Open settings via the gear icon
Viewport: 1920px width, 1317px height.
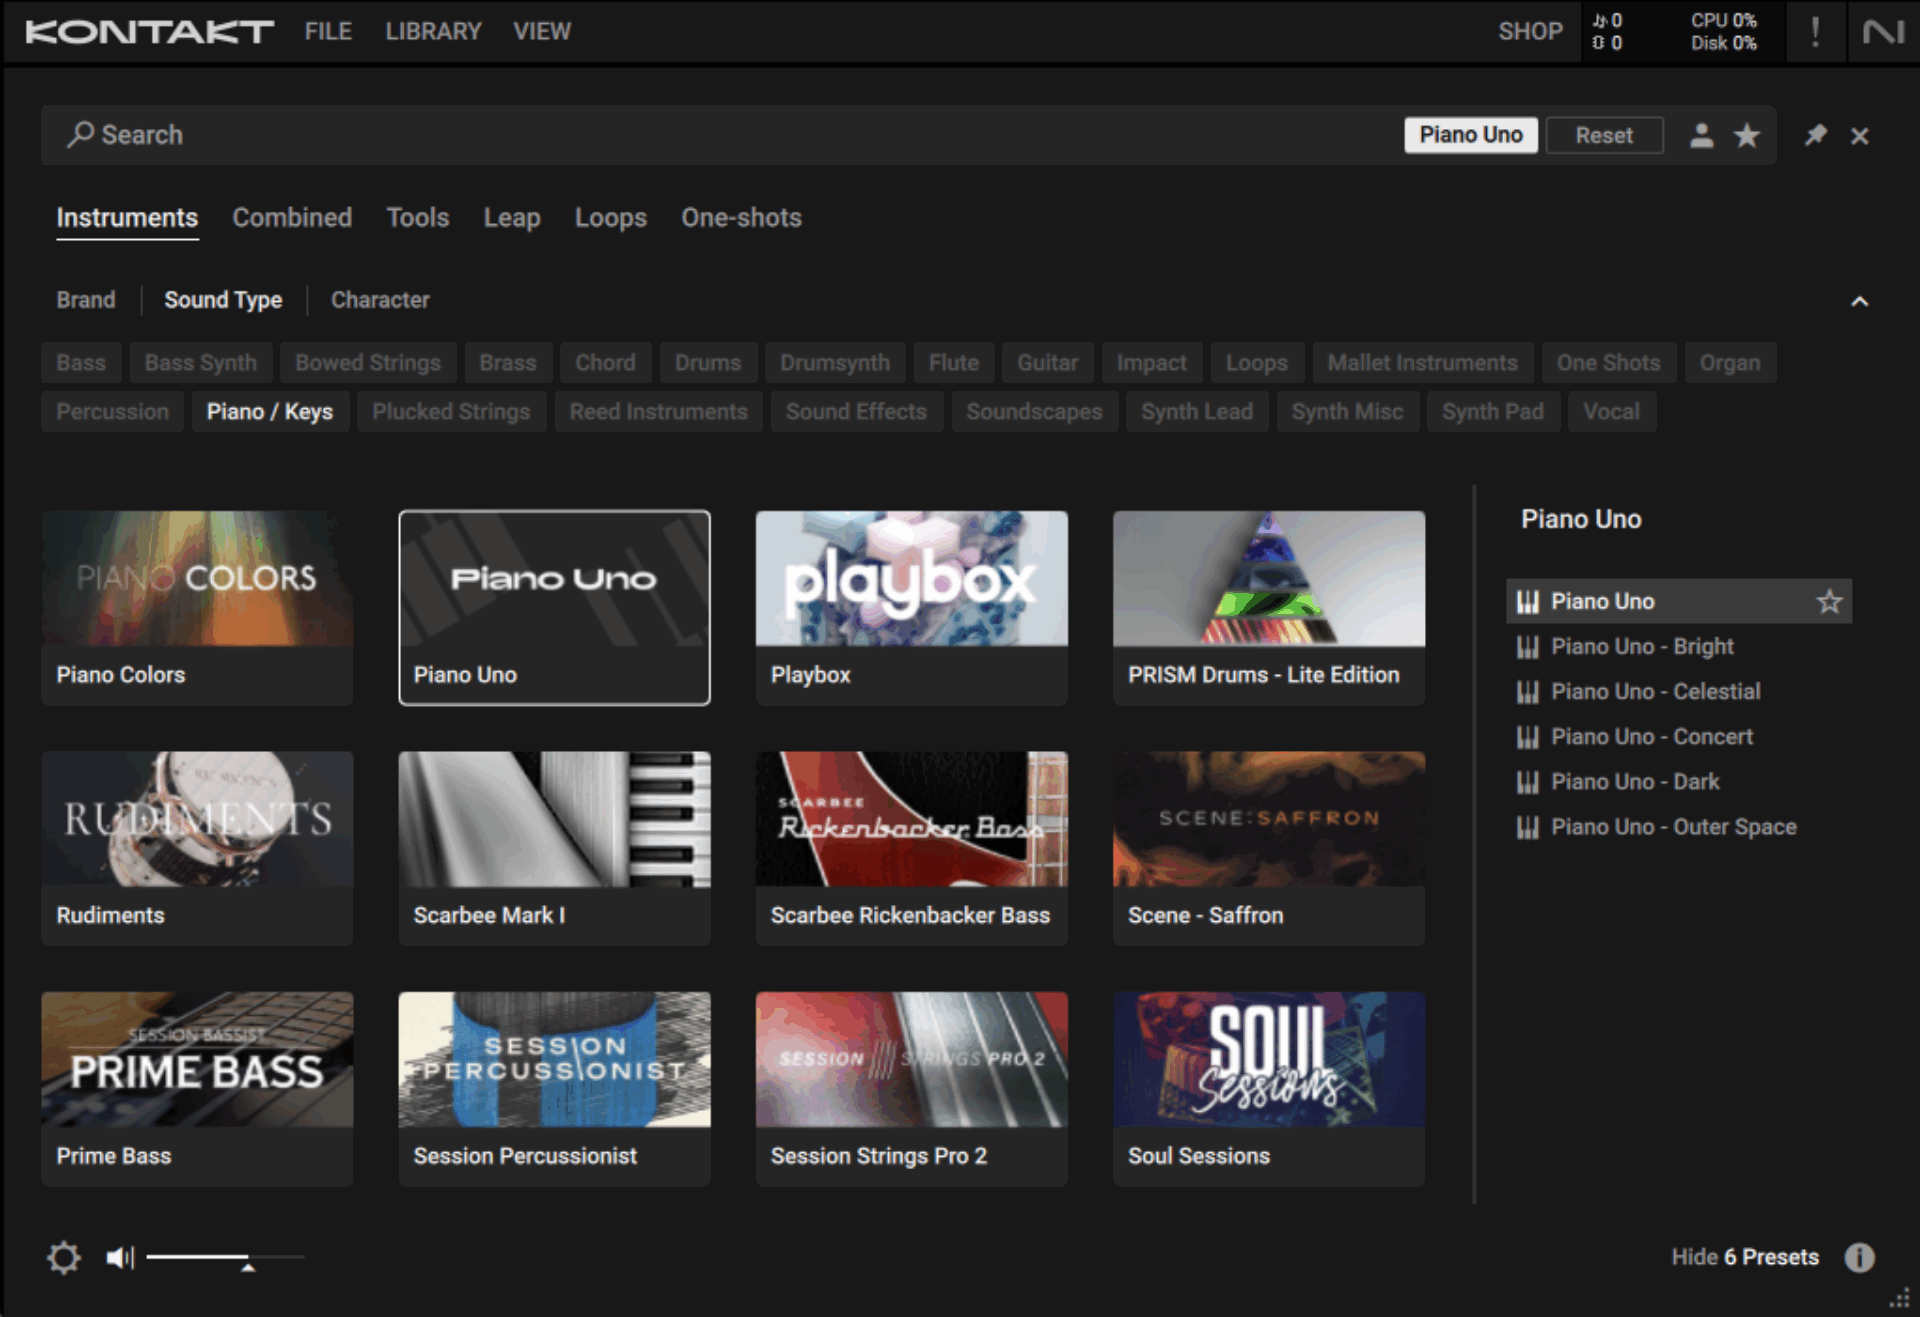tap(64, 1257)
